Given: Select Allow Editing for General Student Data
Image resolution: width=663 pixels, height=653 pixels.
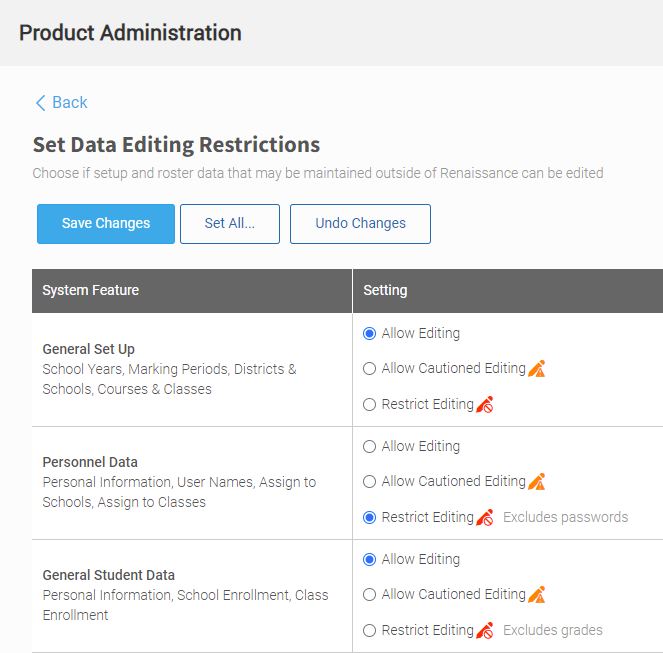Looking at the screenshot, I should [x=369, y=560].
